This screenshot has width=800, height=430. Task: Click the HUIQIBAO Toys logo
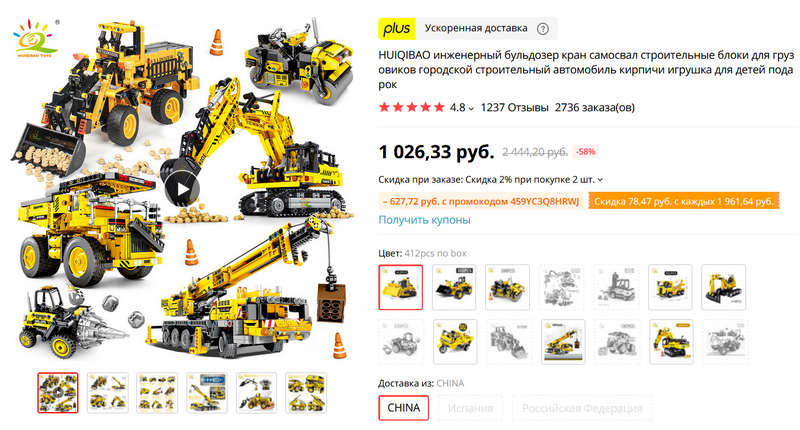[35, 38]
